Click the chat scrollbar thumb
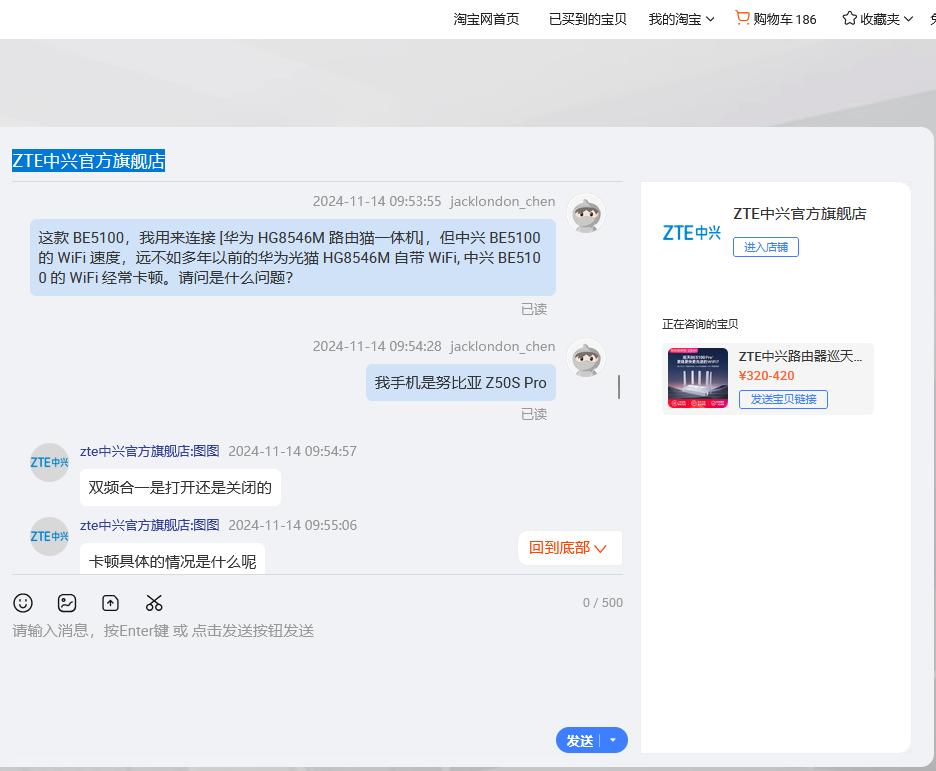The width and height of the screenshot is (936, 771). click(x=619, y=387)
